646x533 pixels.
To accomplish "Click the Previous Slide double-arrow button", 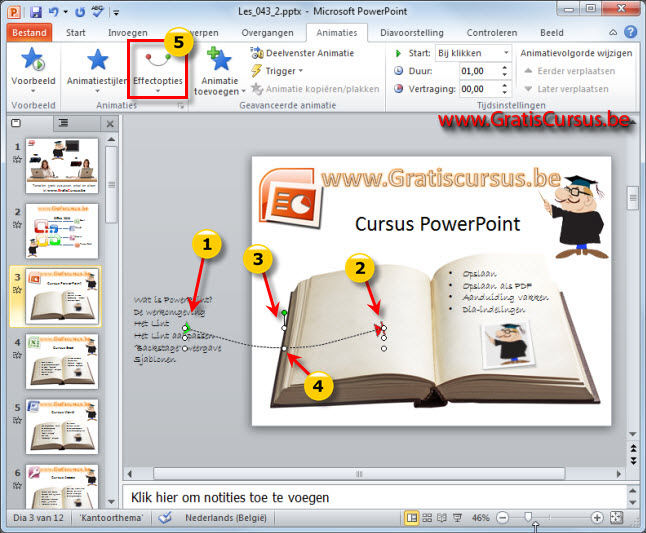I will click(633, 449).
